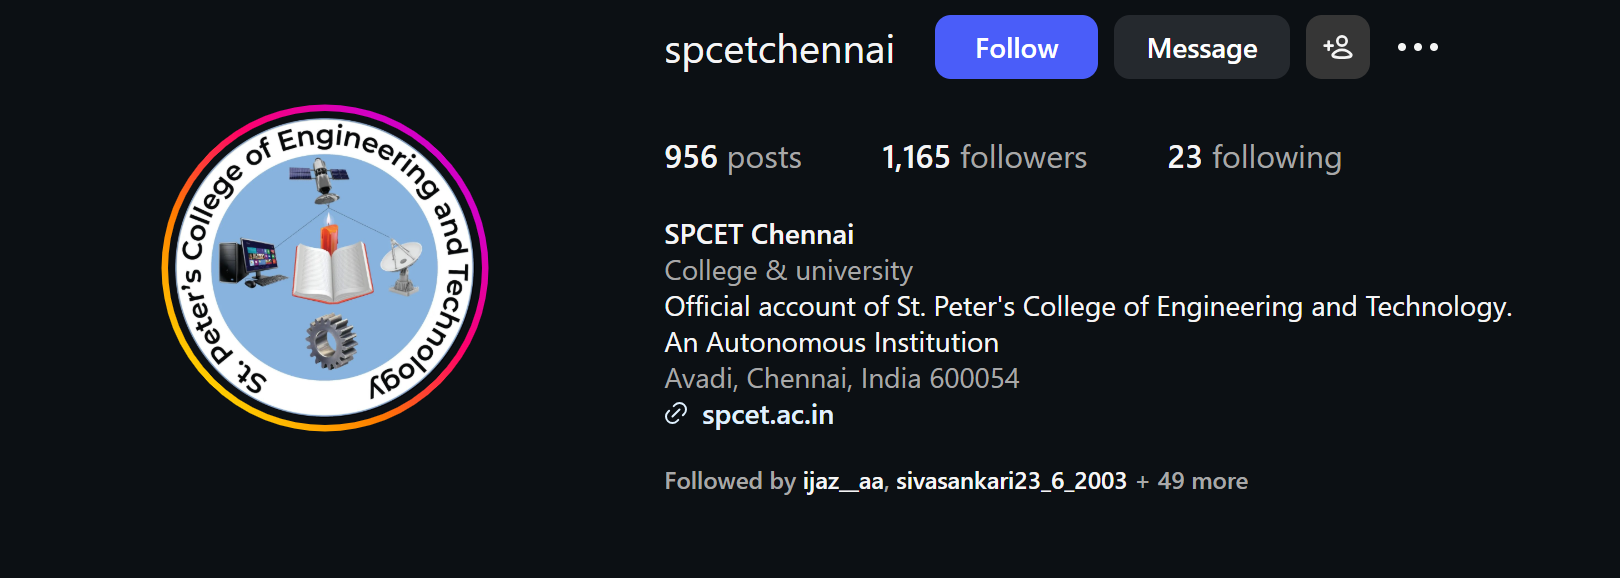Screen dimensions: 1620x578
Task: Open the posts count
Action: pyautogui.click(x=731, y=157)
